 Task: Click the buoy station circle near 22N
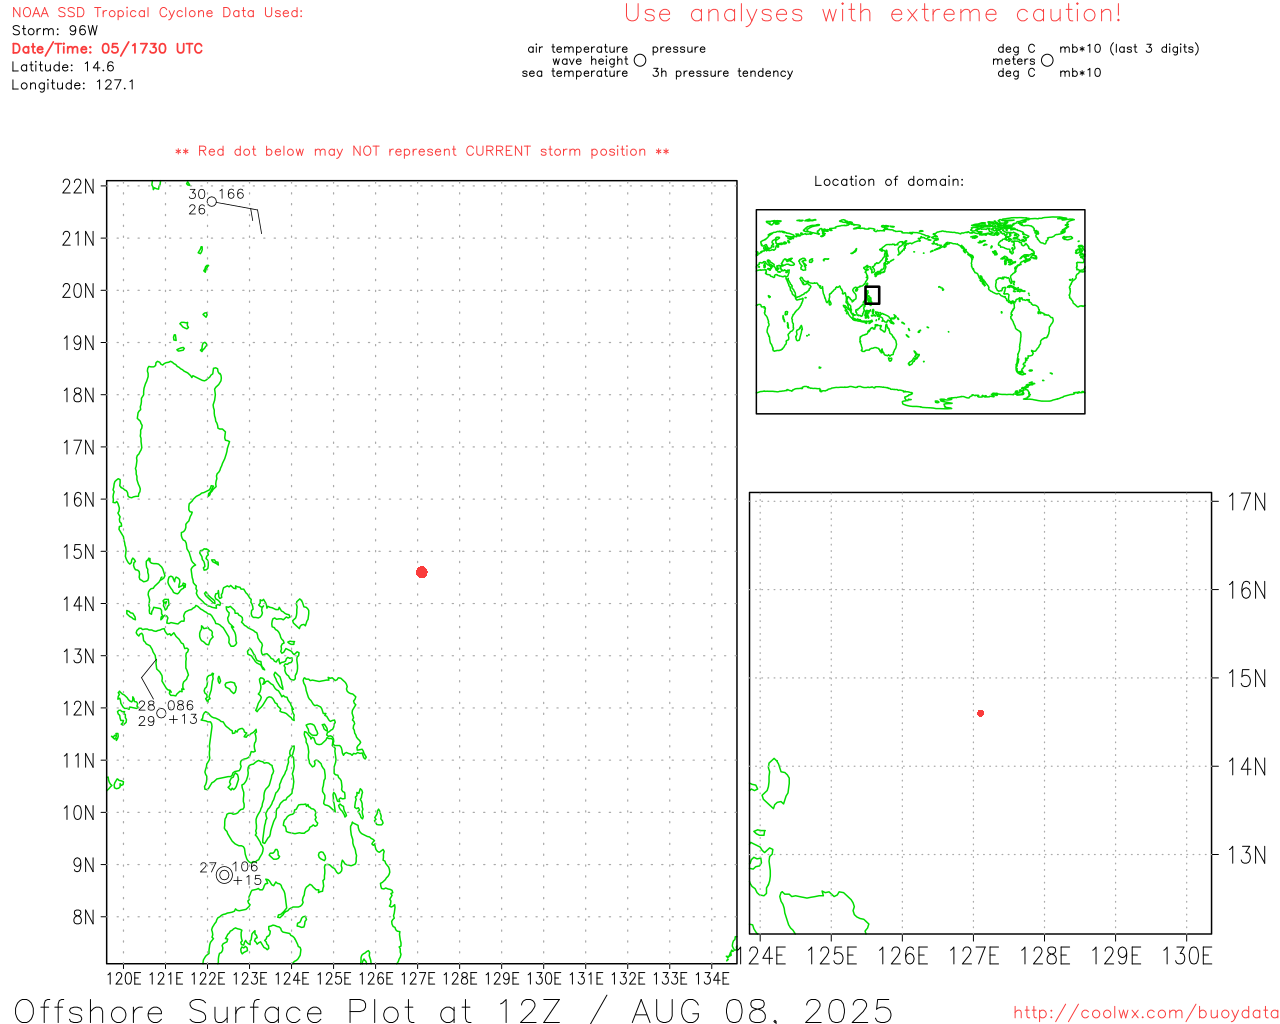pos(212,202)
